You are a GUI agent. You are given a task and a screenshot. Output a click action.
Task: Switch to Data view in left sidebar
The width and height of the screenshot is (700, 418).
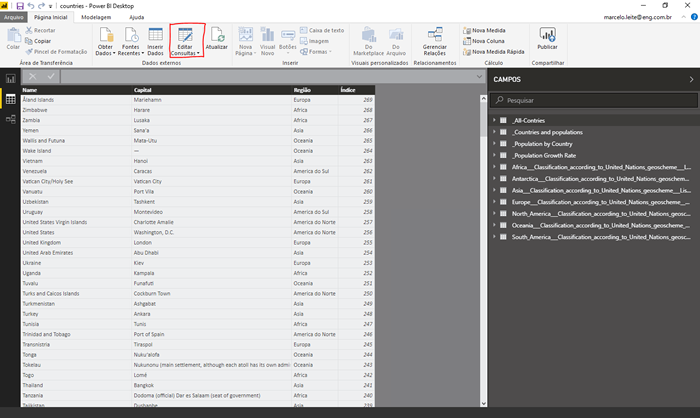pyautogui.click(x=10, y=99)
